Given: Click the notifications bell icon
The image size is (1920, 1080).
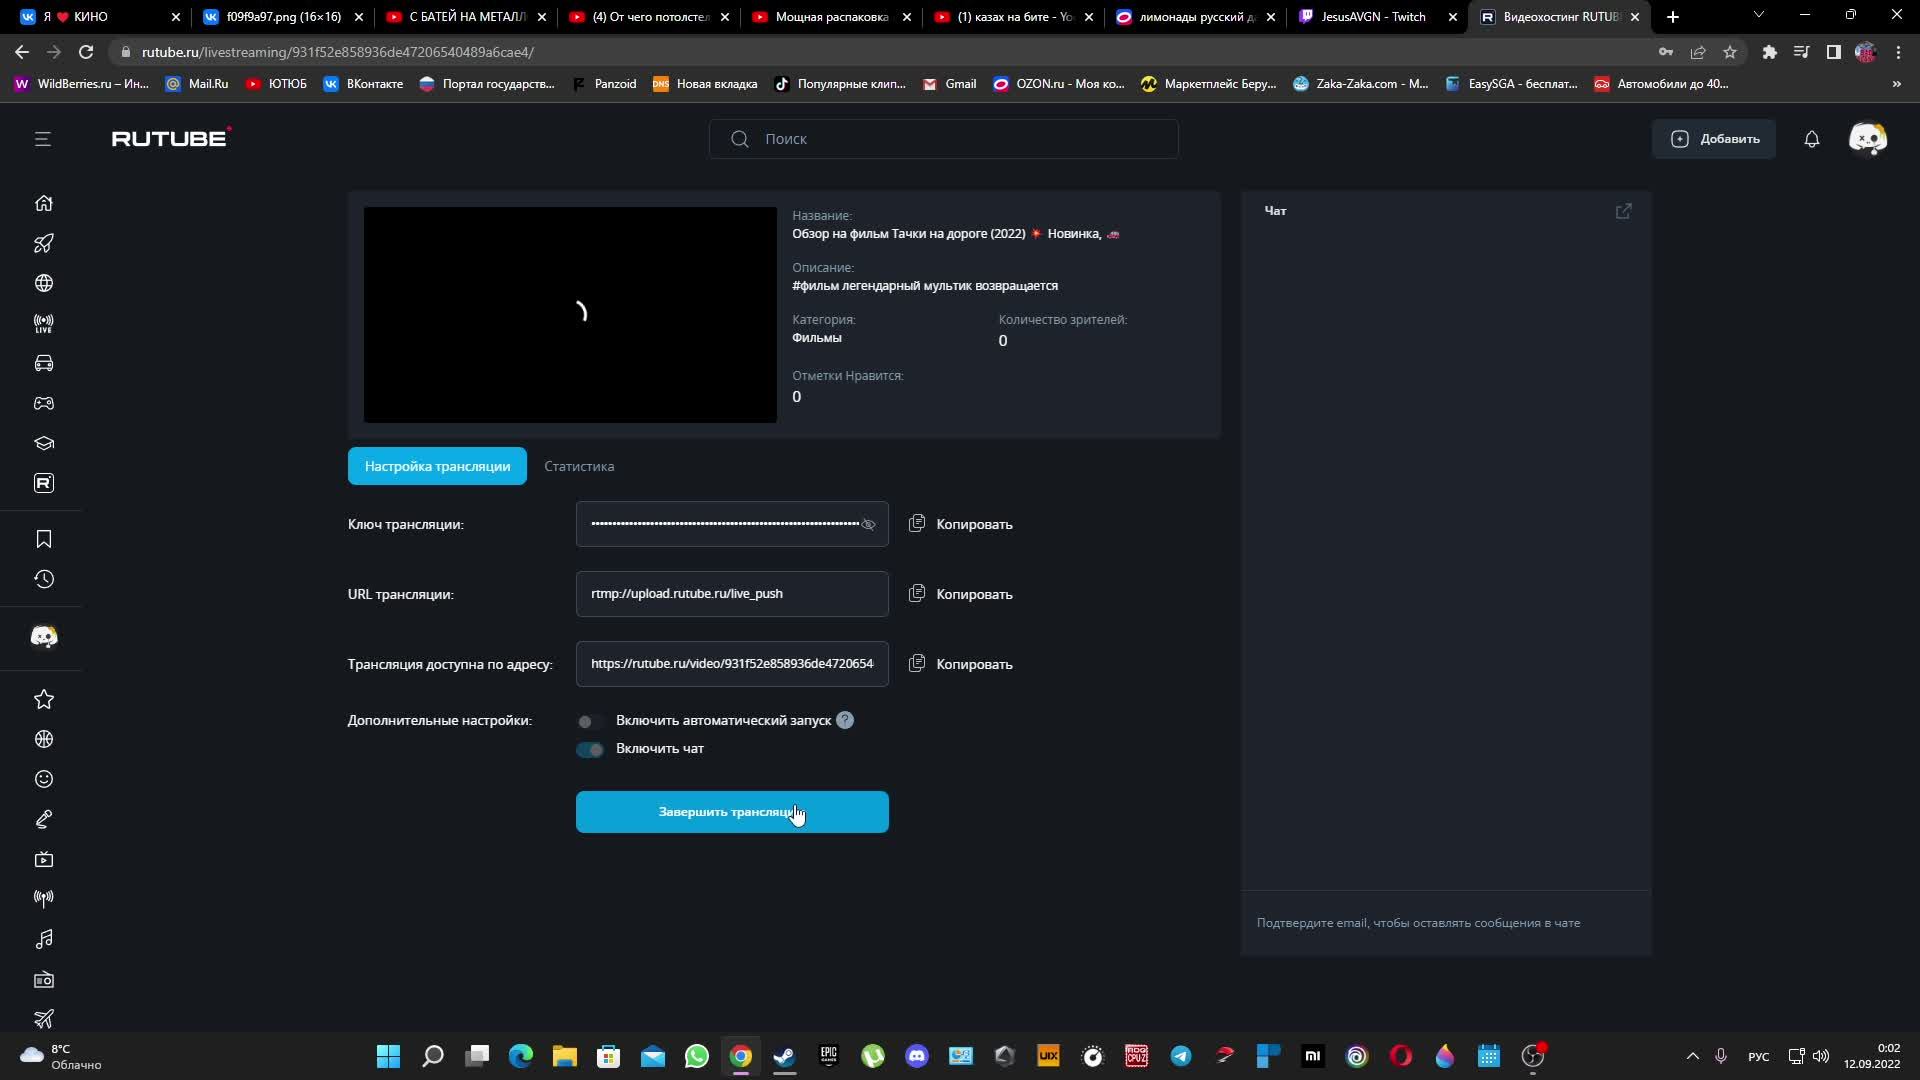Looking at the screenshot, I should pyautogui.click(x=1811, y=139).
